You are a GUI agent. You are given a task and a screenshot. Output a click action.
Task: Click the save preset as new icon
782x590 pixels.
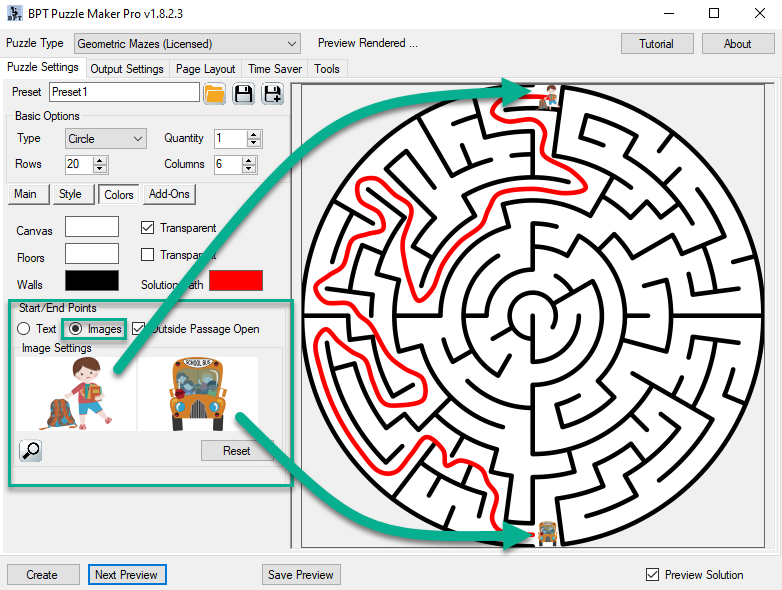(272, 94)
